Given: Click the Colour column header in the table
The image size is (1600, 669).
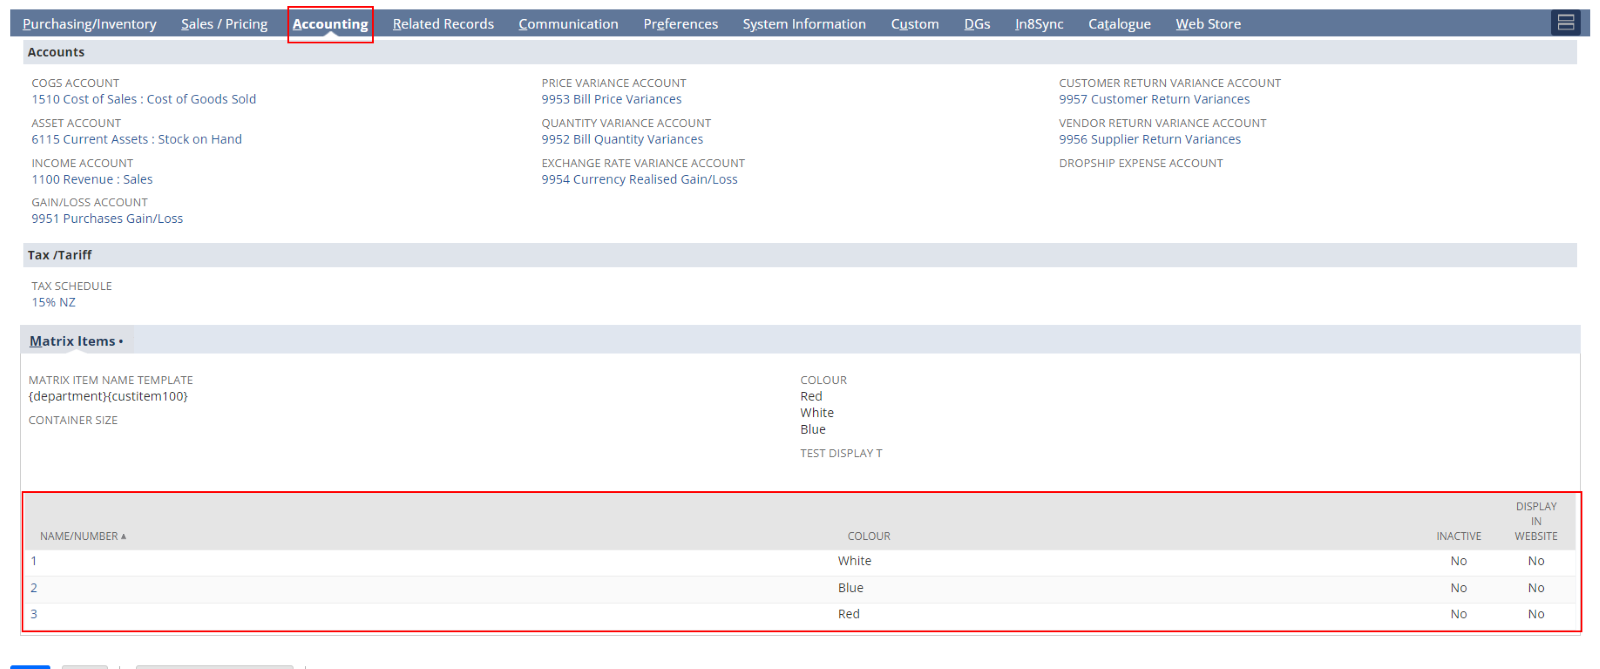Looking at the screenshot, I should coord(868,536).
